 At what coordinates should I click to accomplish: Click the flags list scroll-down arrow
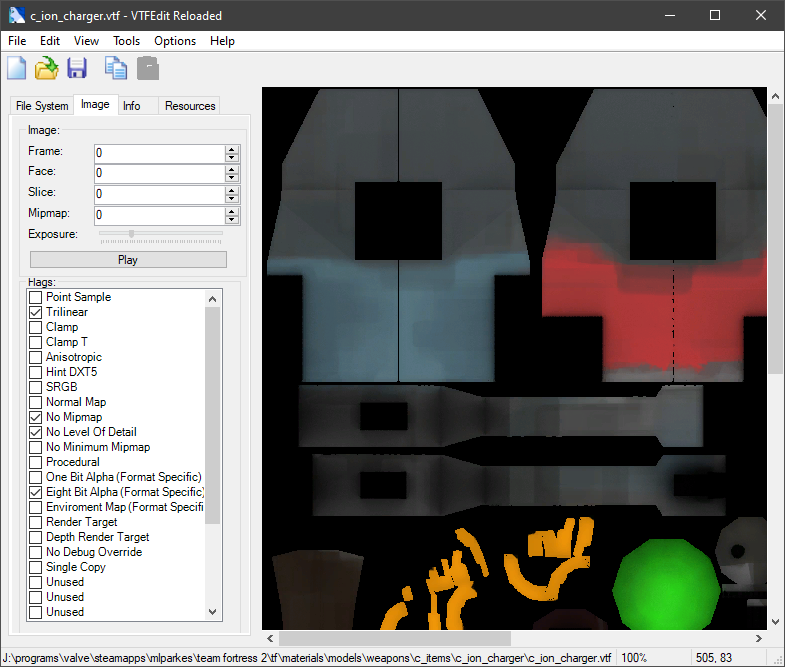click(x=212, y=611)
